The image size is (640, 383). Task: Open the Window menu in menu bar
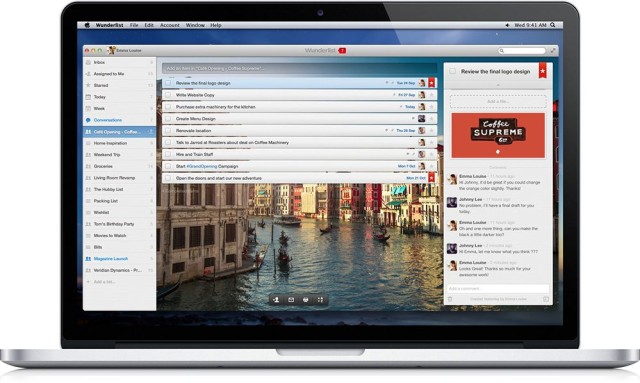pyautogui.click(x=195, y=25)
